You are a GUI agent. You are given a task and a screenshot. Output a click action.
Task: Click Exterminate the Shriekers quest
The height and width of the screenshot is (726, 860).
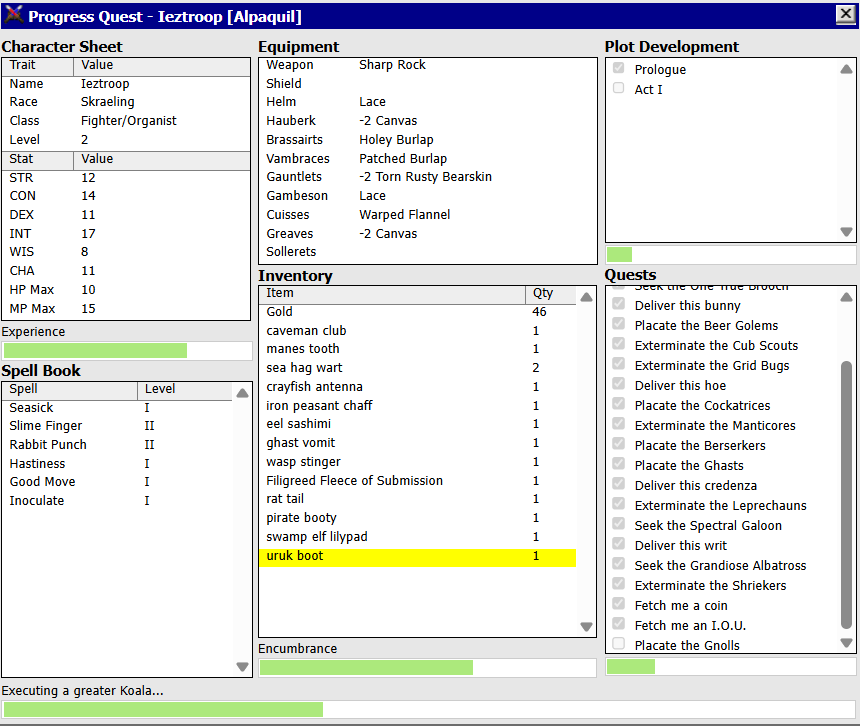[x=710, y=586]
